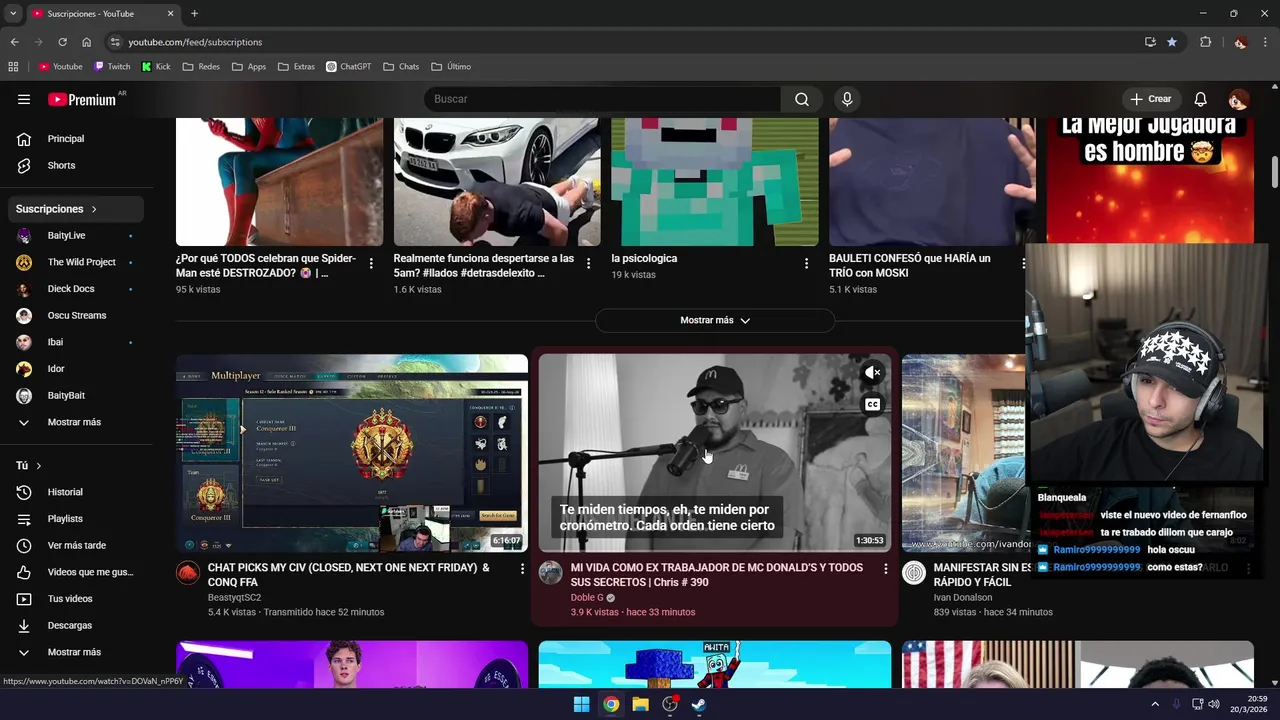Open options for MC DONALD'S video
This screenshot has height=720, width=1280.
(885, 568)
